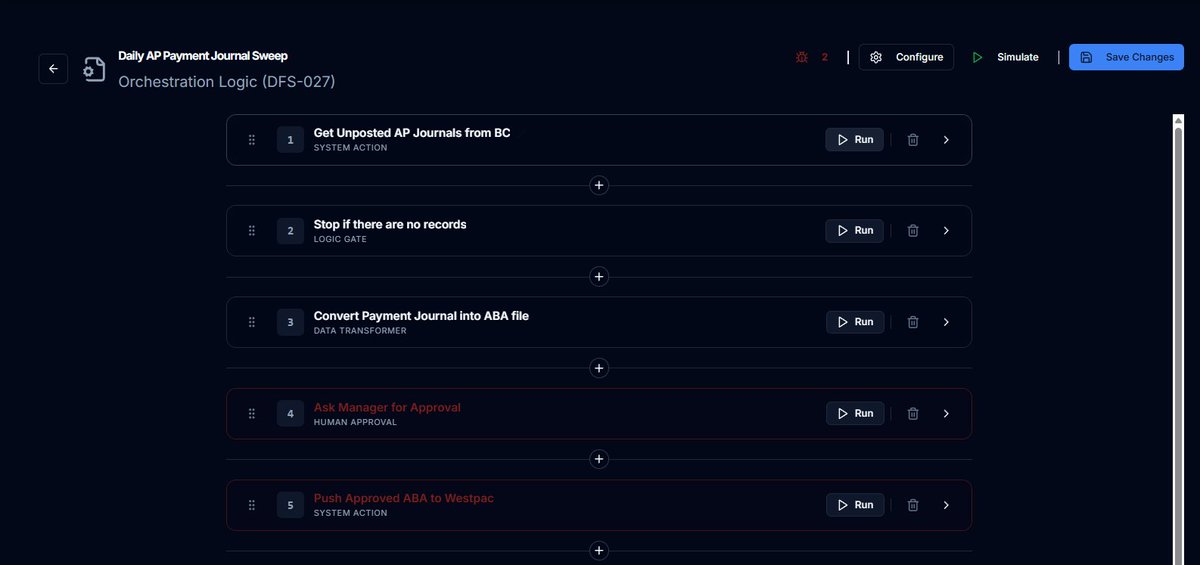Grab the drag handle of step 1
1200x565 pixels.
click(x=252, y=140)
